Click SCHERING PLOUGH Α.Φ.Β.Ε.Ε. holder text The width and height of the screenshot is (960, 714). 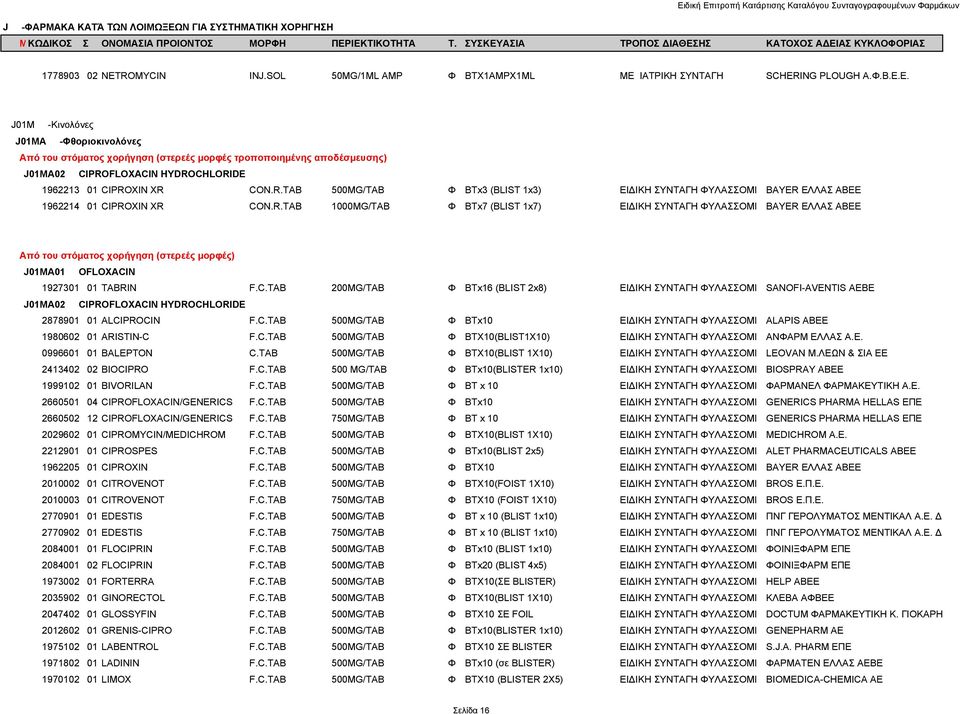click(837, 76)
